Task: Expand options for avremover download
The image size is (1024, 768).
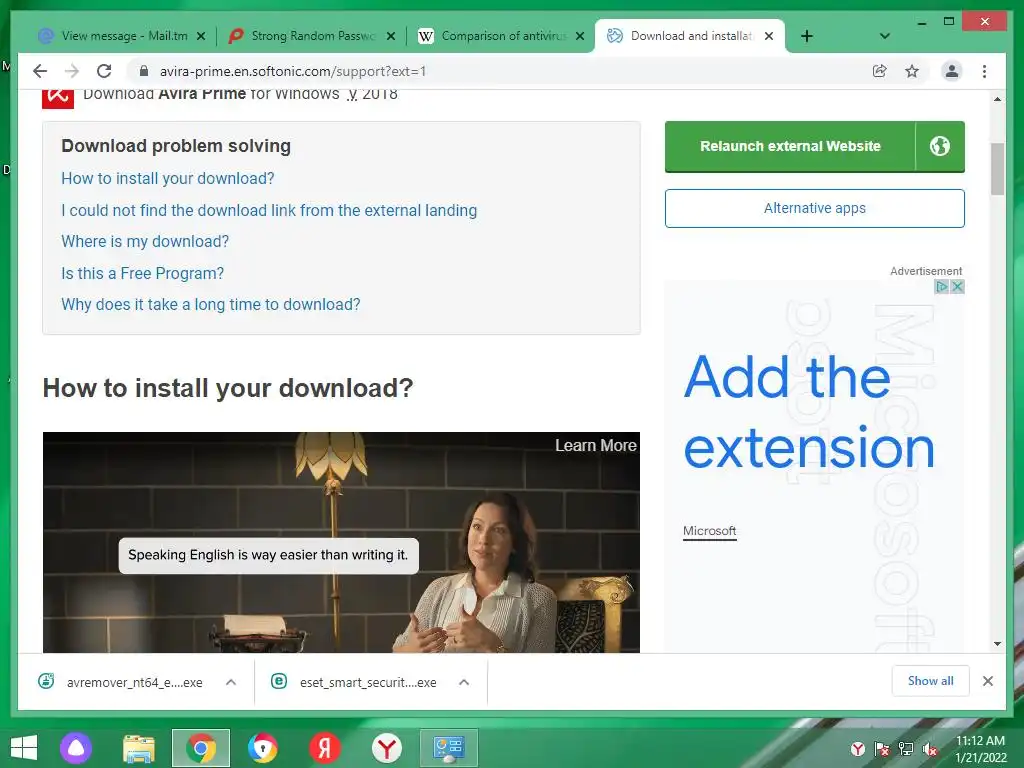Action: pyautogui.click(x=231, y=682)
